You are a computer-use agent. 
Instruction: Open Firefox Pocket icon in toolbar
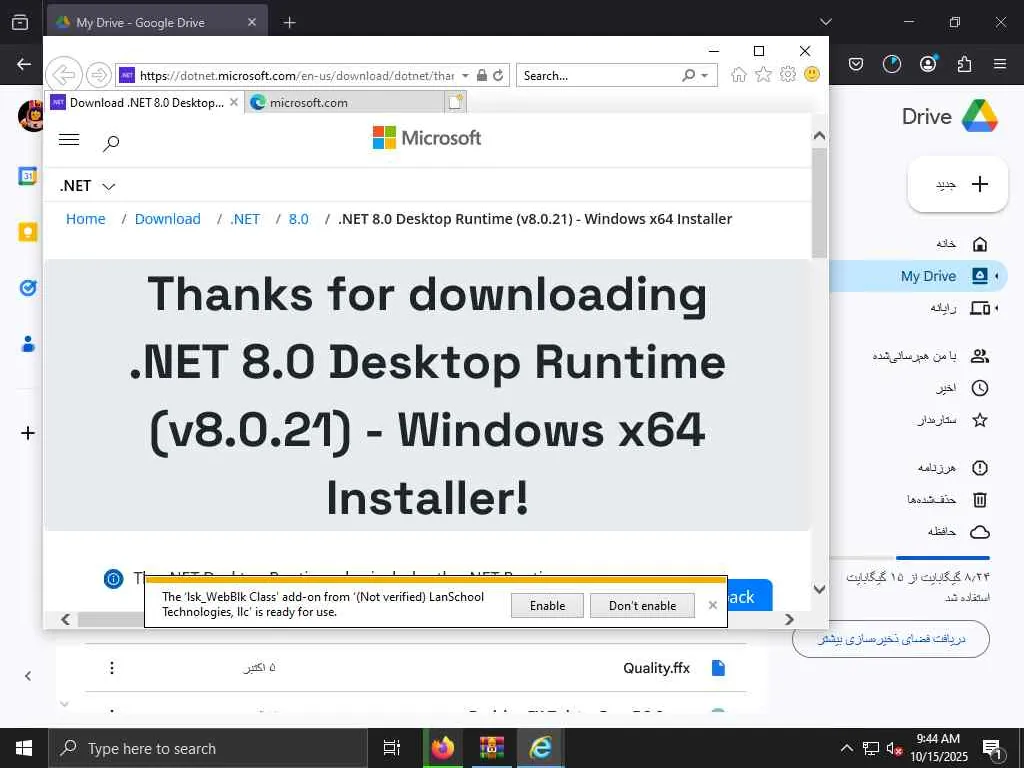tap(856, 64)
